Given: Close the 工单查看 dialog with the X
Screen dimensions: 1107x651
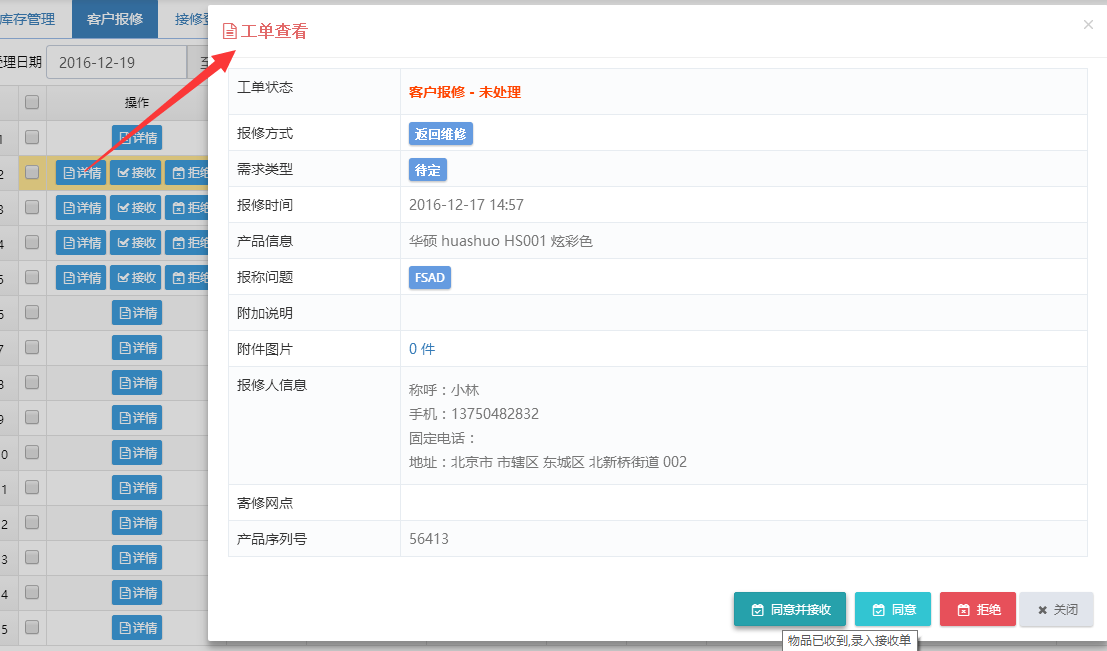Looking at the screenshot, I should point(1088,25).
